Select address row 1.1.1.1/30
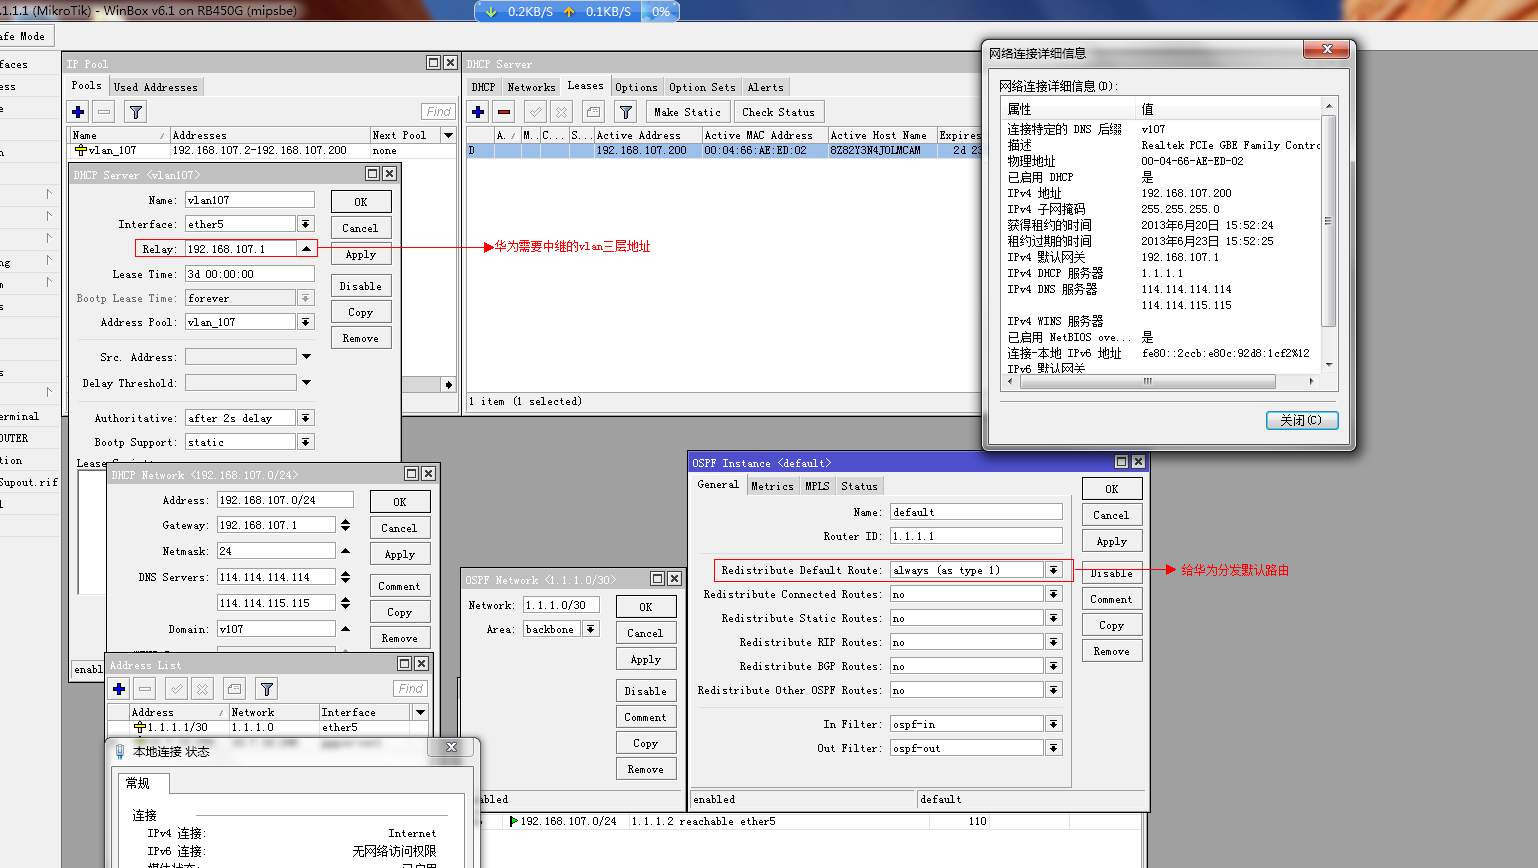 (x=270, y=727)
